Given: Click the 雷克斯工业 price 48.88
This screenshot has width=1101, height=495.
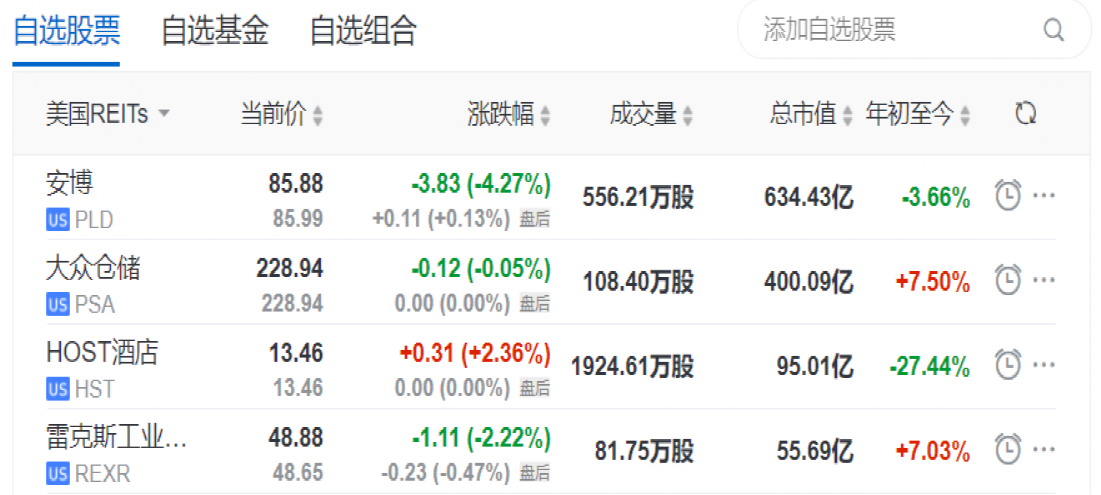Looking at the screenshot, I should click(296, 438).
